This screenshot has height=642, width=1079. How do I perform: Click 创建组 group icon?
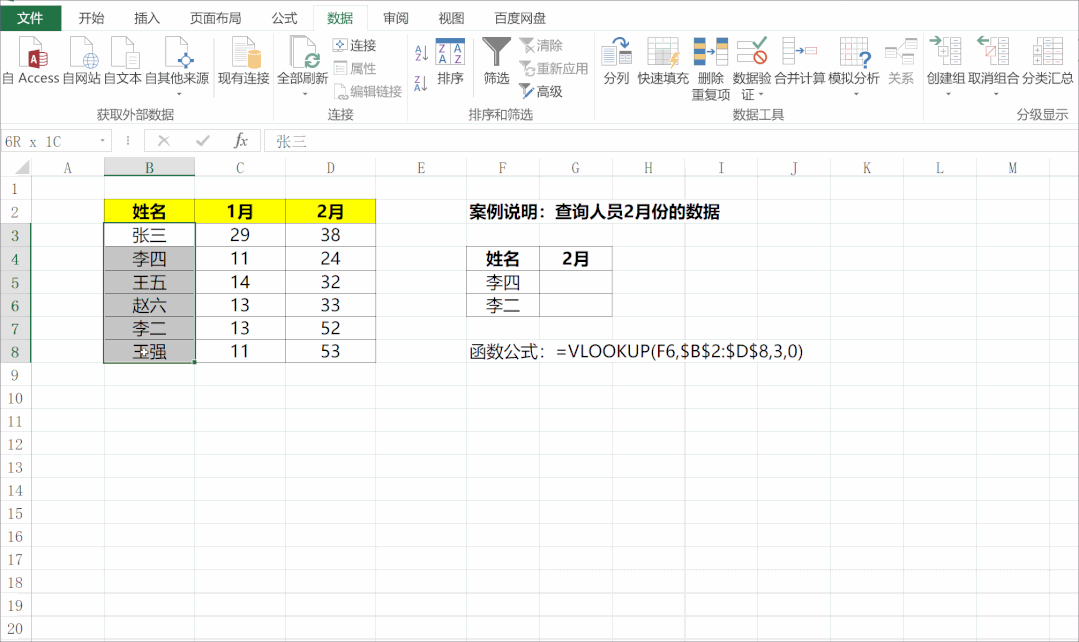[x=946, y=54]
